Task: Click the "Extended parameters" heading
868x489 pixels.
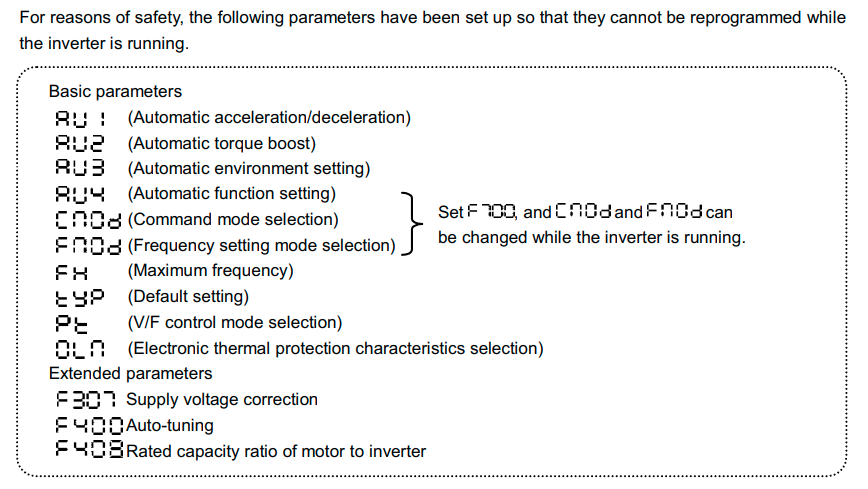Action: (130, 374)
